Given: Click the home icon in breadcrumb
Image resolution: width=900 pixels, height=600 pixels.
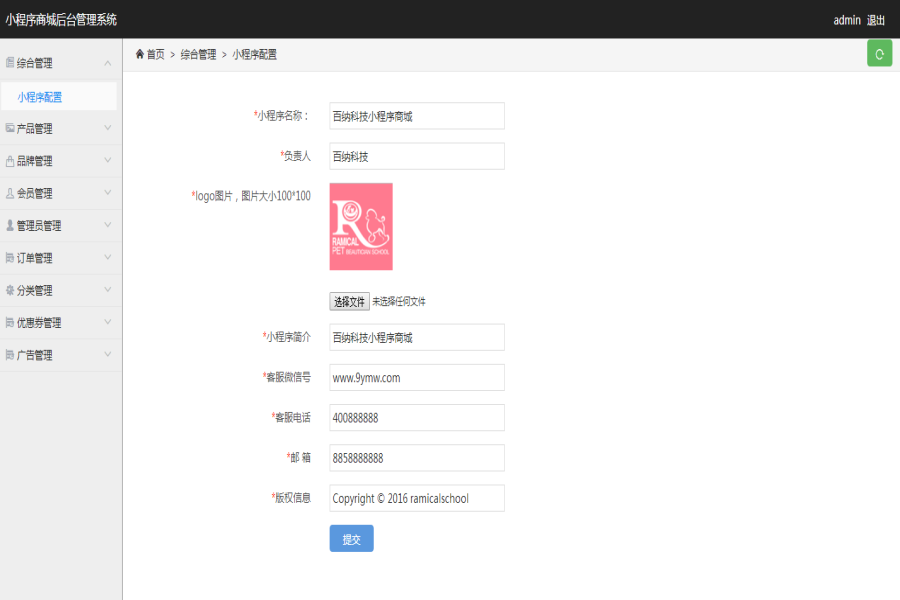Looking at the screenshot, I should (x=139, y=54).
